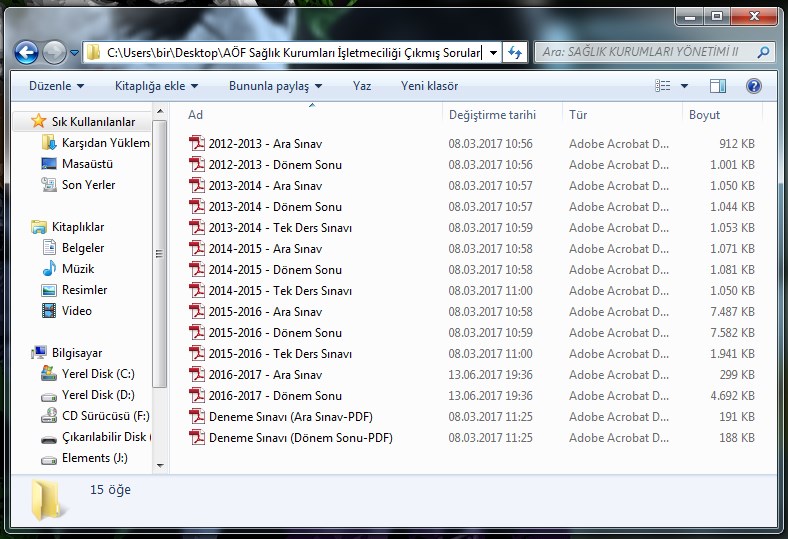Image resolution: width=788 pixels, height=539 pixels.
Task: Select Deneme Sınavı (Dönem Sonu-PDF) file
Action: click(300, 438)
